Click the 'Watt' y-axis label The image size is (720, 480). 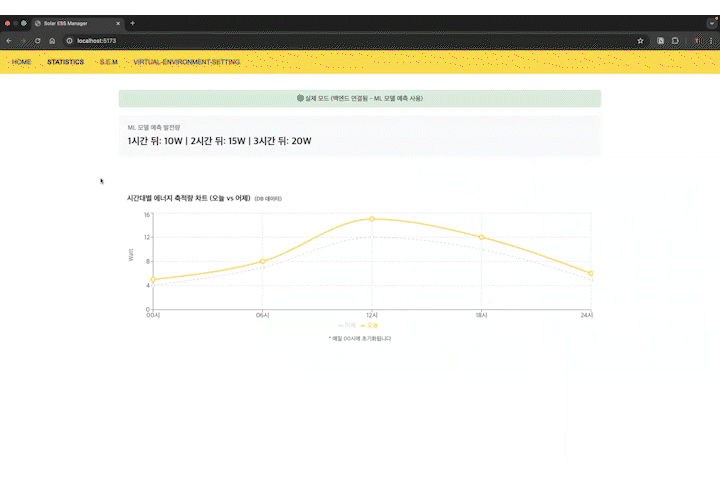tap(131, 255)
